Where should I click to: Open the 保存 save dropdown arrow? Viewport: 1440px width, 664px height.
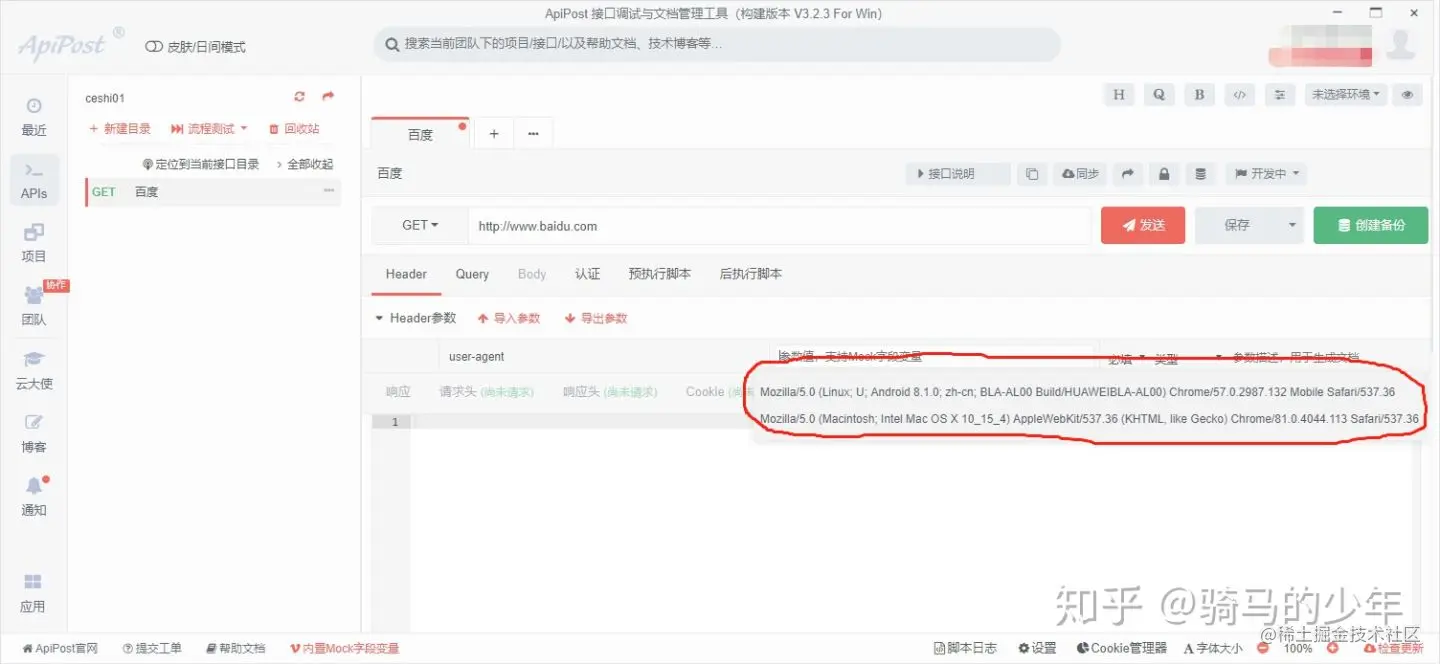pyautogui.click(x=1292, y=226)
